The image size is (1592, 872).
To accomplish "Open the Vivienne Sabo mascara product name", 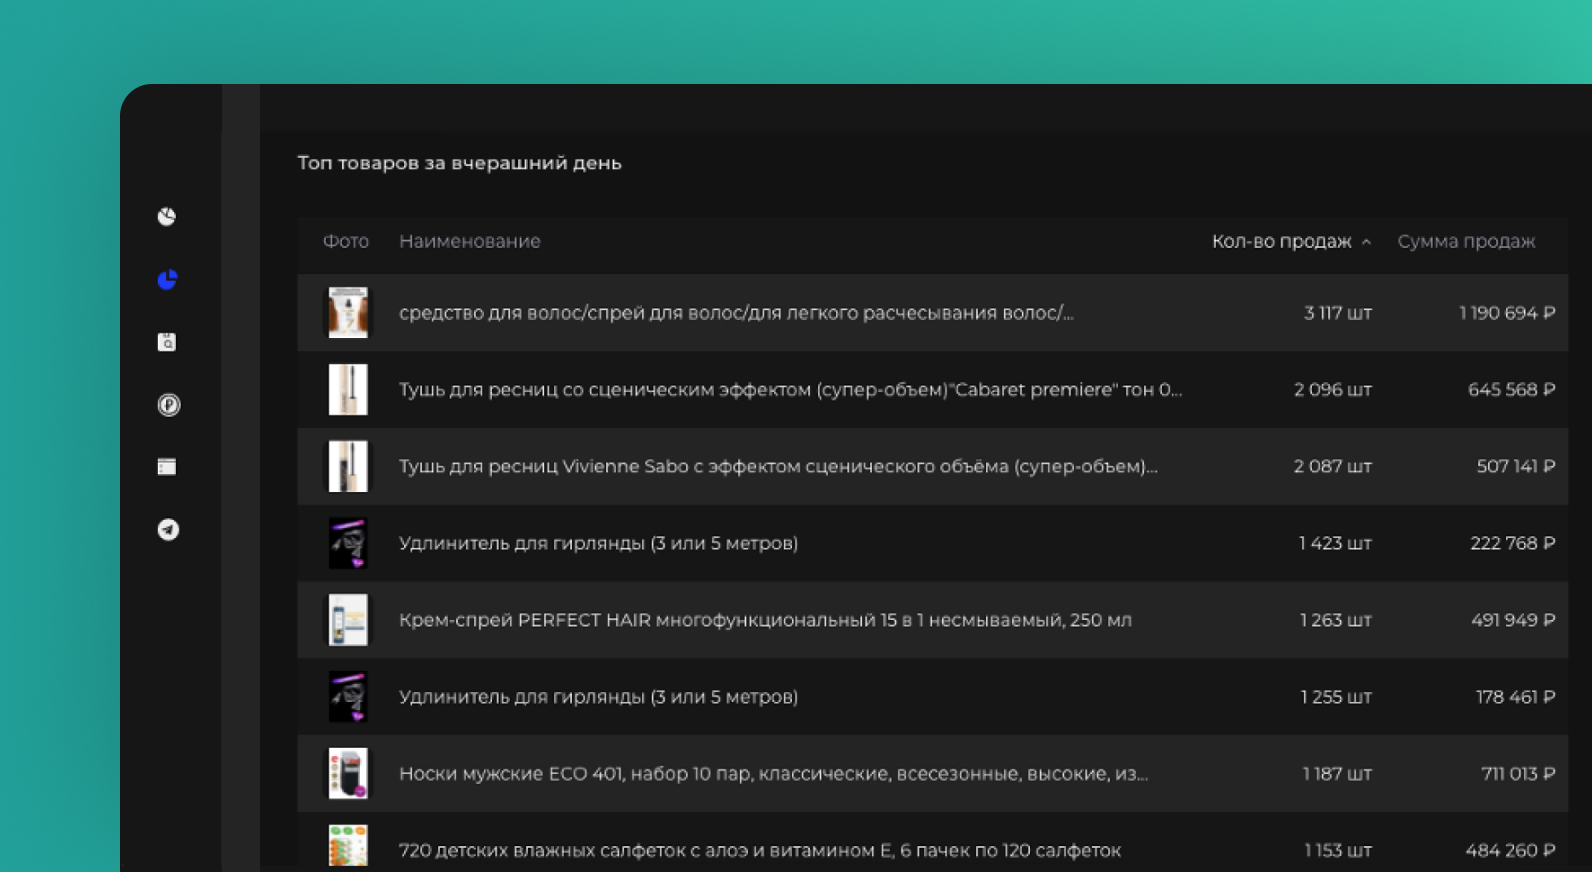I will [777, 466].
